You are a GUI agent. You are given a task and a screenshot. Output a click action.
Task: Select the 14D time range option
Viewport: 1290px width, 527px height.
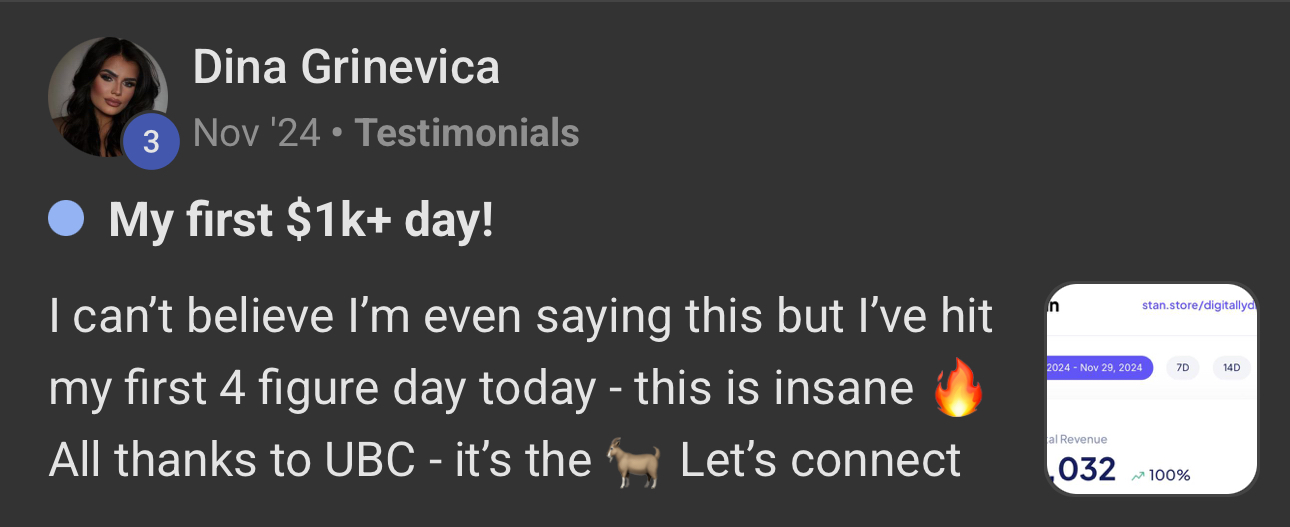coord(1232,368)
